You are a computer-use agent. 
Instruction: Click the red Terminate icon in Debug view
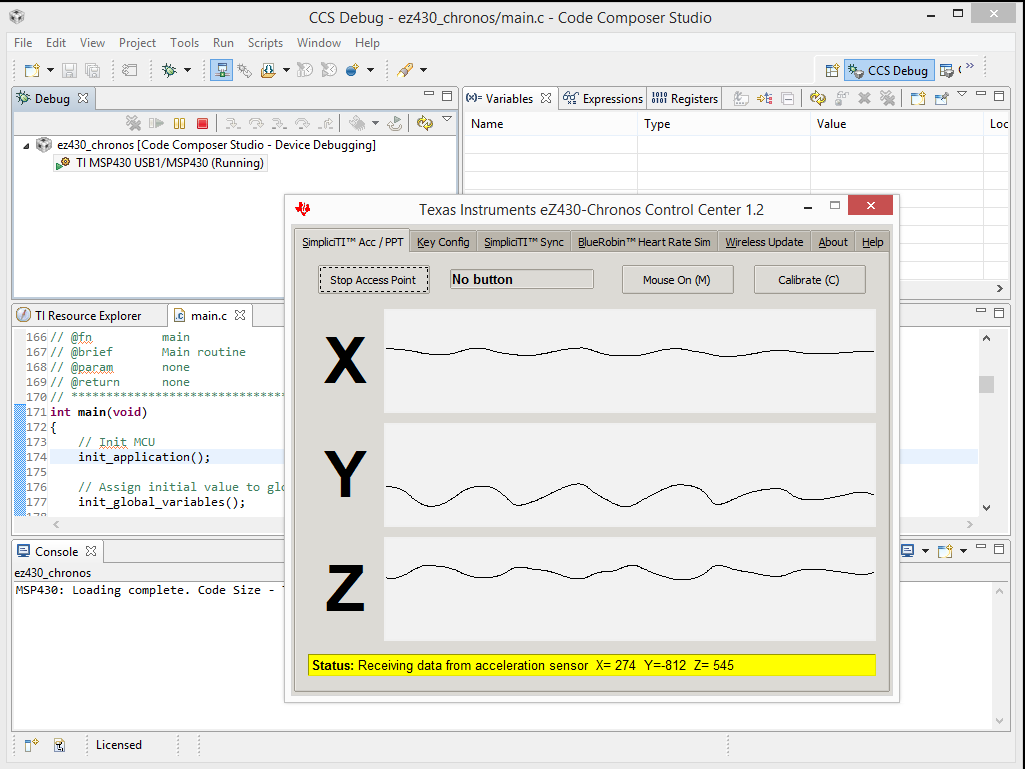point(203,123)
